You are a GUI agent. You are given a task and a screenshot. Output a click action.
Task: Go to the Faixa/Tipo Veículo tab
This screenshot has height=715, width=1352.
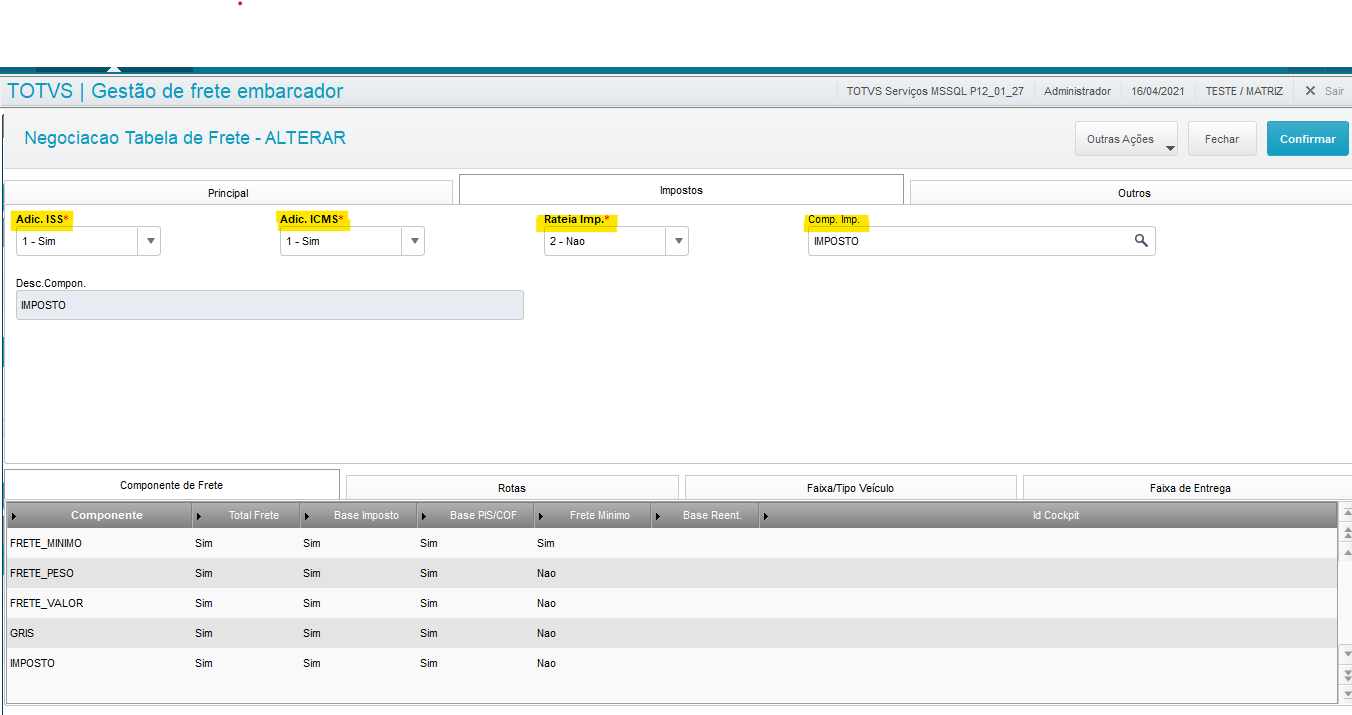tap(850, 488)
